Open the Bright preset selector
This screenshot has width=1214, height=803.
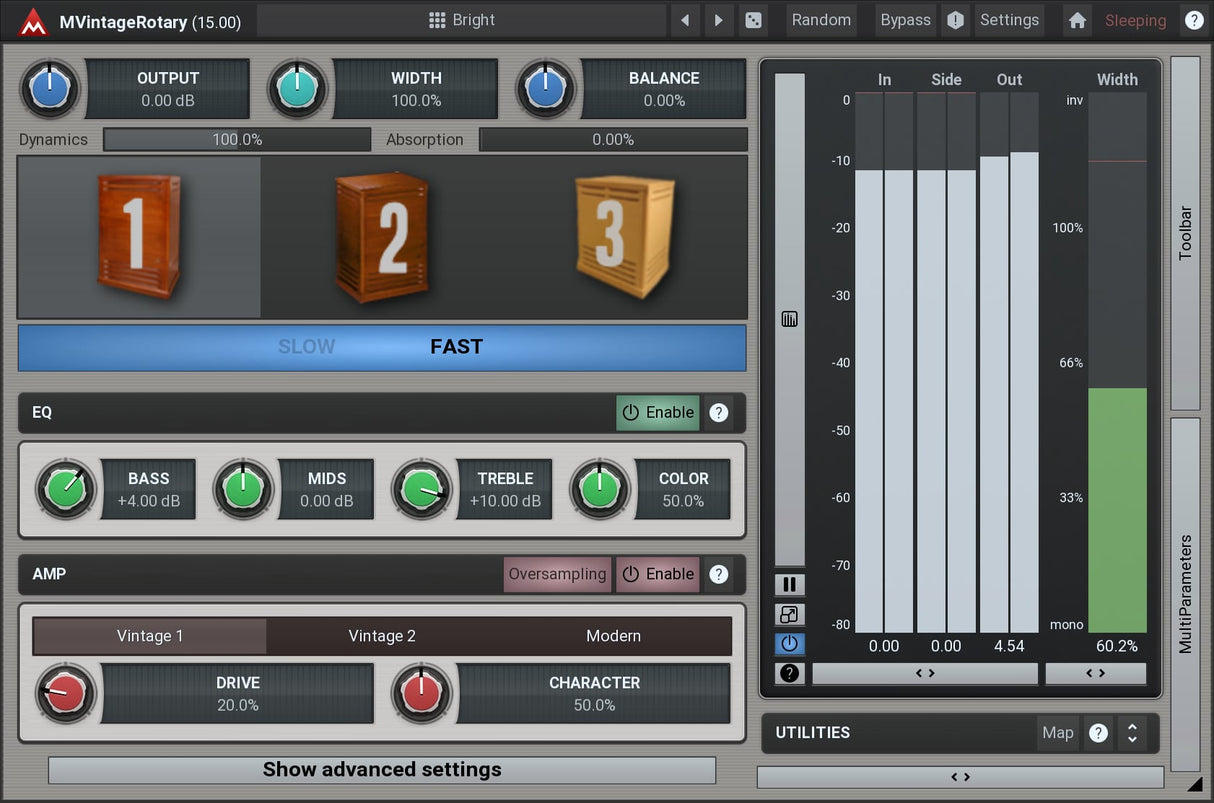(x=461, y=20)
